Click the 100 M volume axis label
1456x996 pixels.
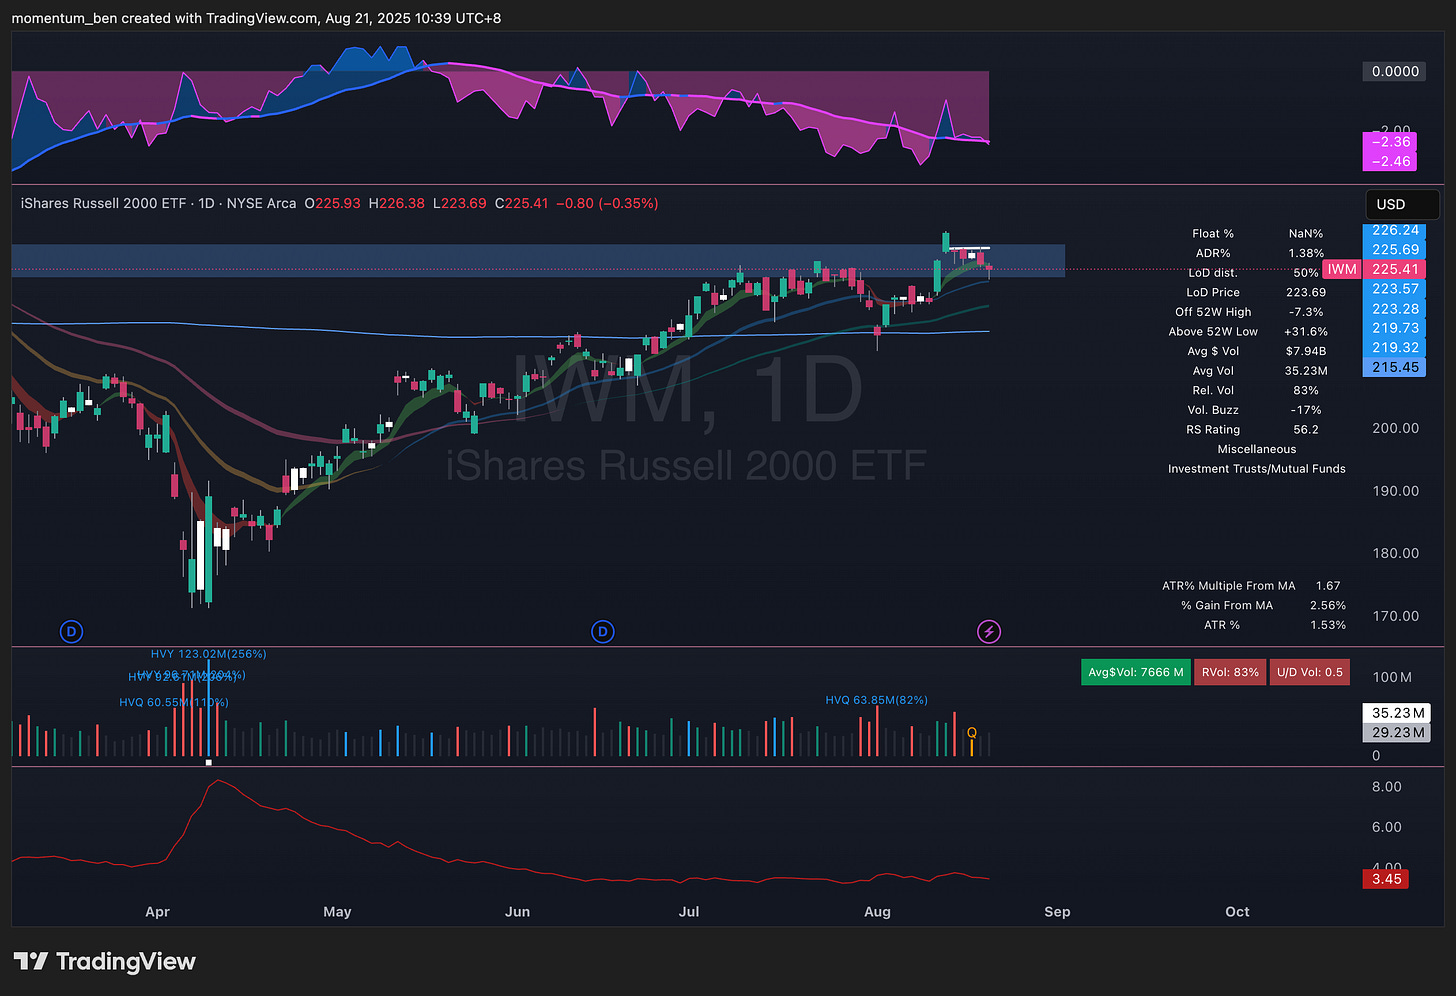tap(1392, 677)
